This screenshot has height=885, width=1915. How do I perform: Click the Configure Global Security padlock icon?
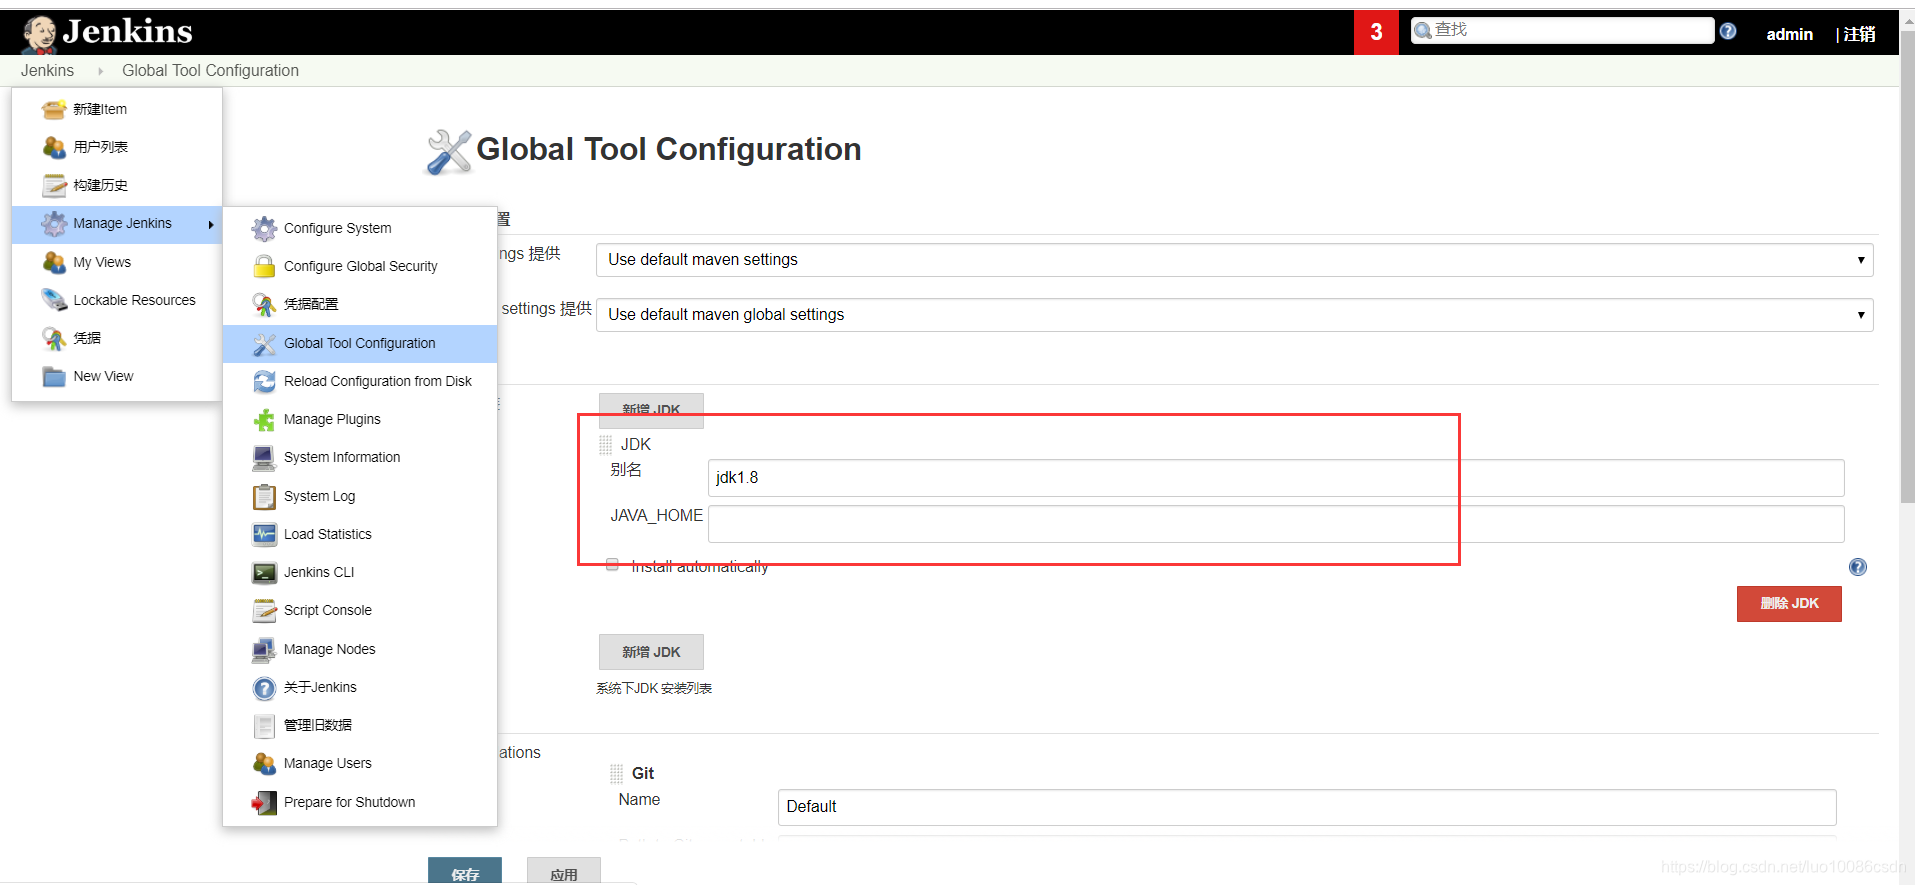tap(264, 266)
